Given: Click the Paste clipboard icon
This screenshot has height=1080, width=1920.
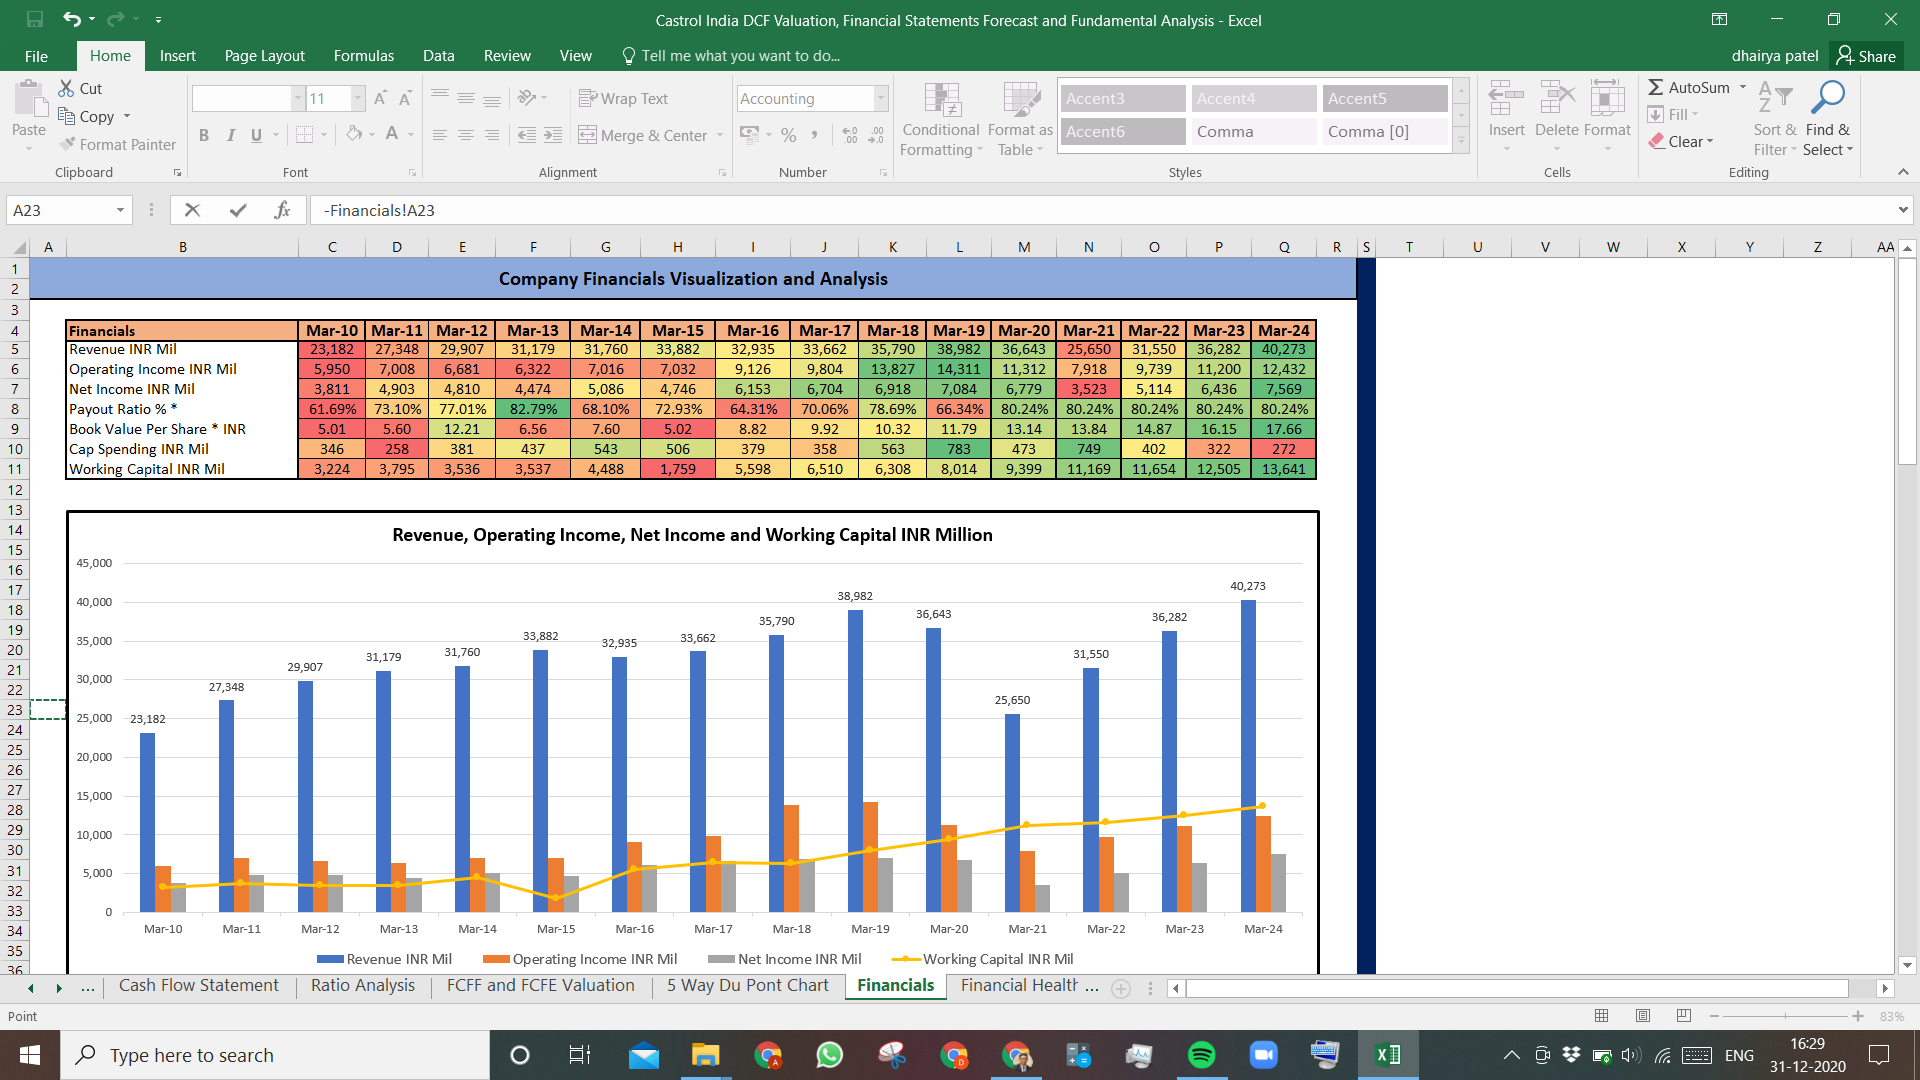Looking at the screenshot, I should point(29,100).
